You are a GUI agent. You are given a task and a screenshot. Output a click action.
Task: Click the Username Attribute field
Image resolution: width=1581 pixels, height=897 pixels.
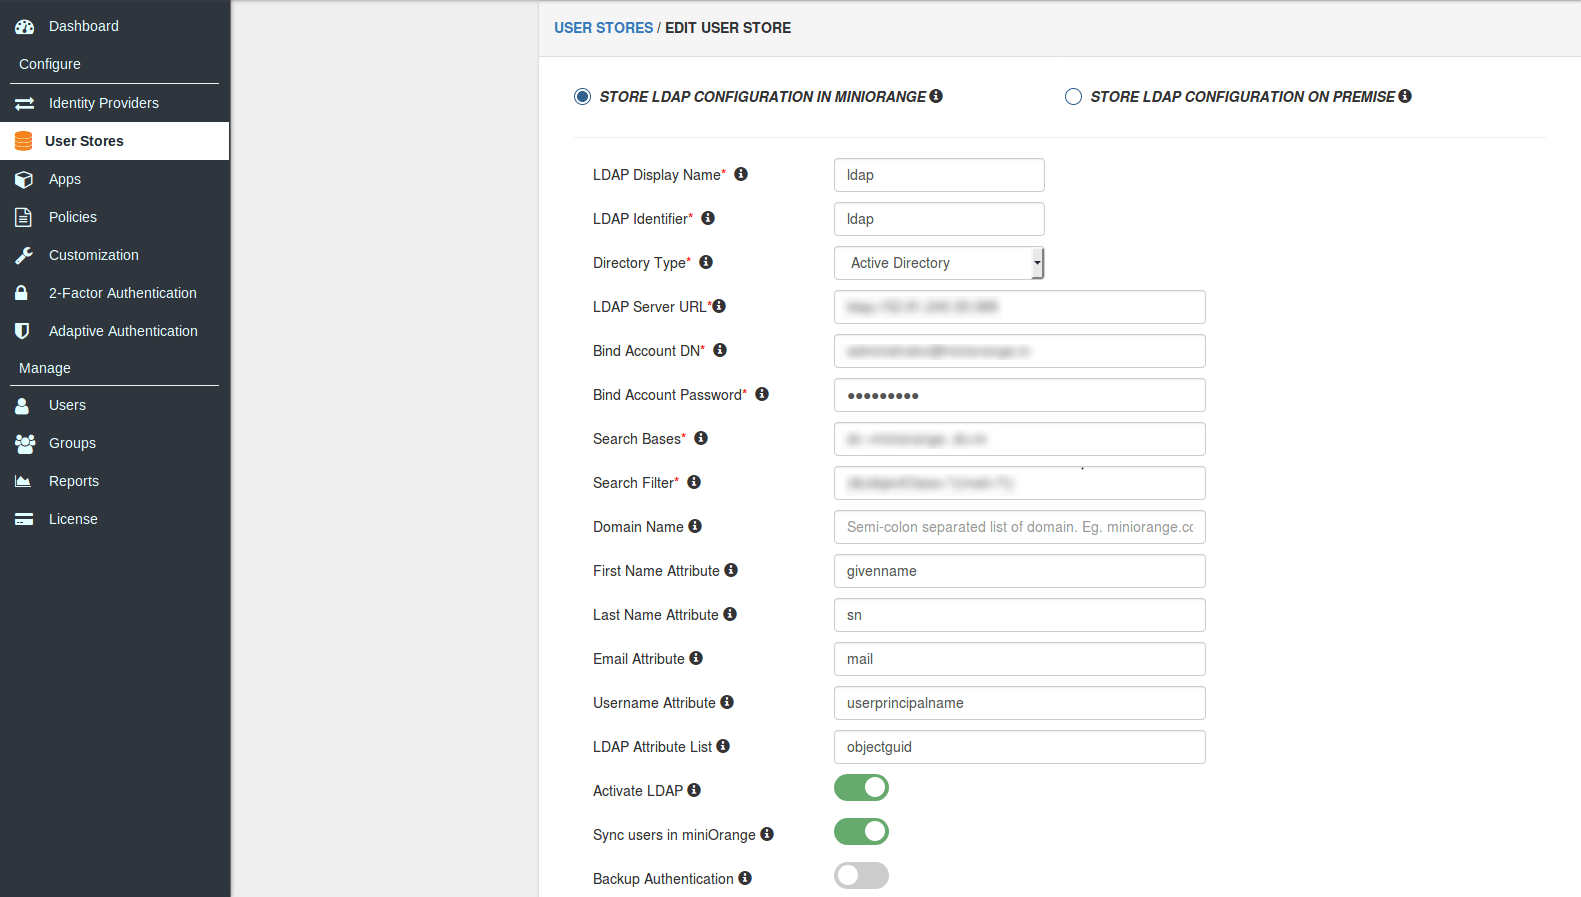point(1020,703)
